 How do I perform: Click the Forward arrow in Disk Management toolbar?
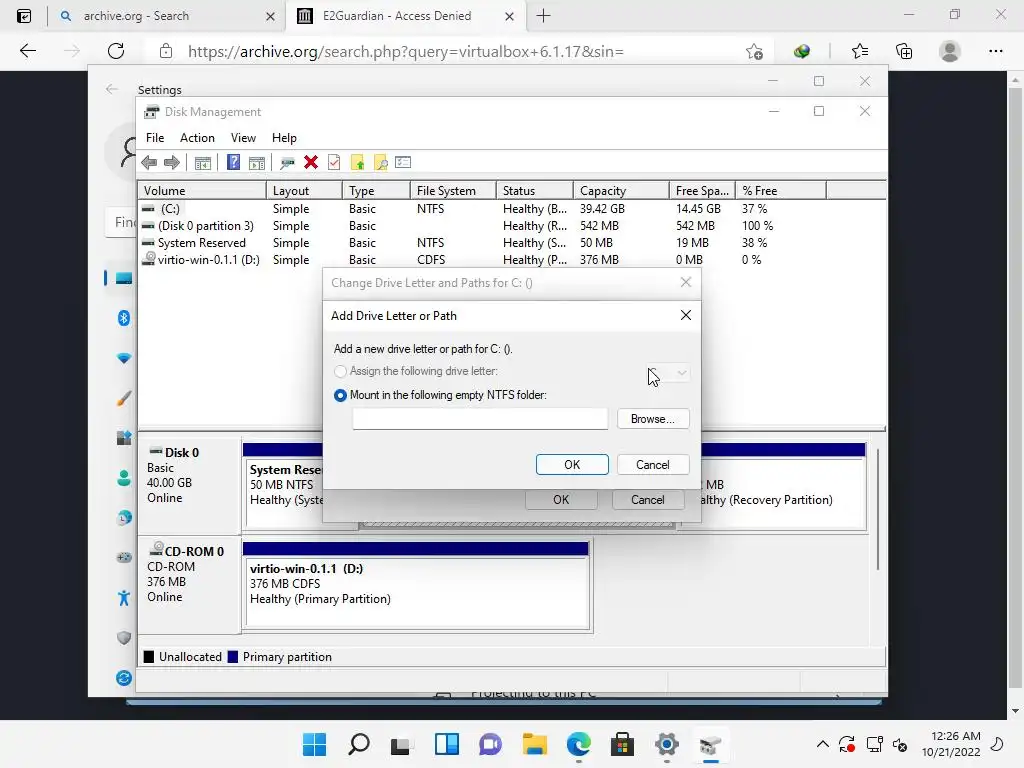pyautogui.click(x=172, y=163)
